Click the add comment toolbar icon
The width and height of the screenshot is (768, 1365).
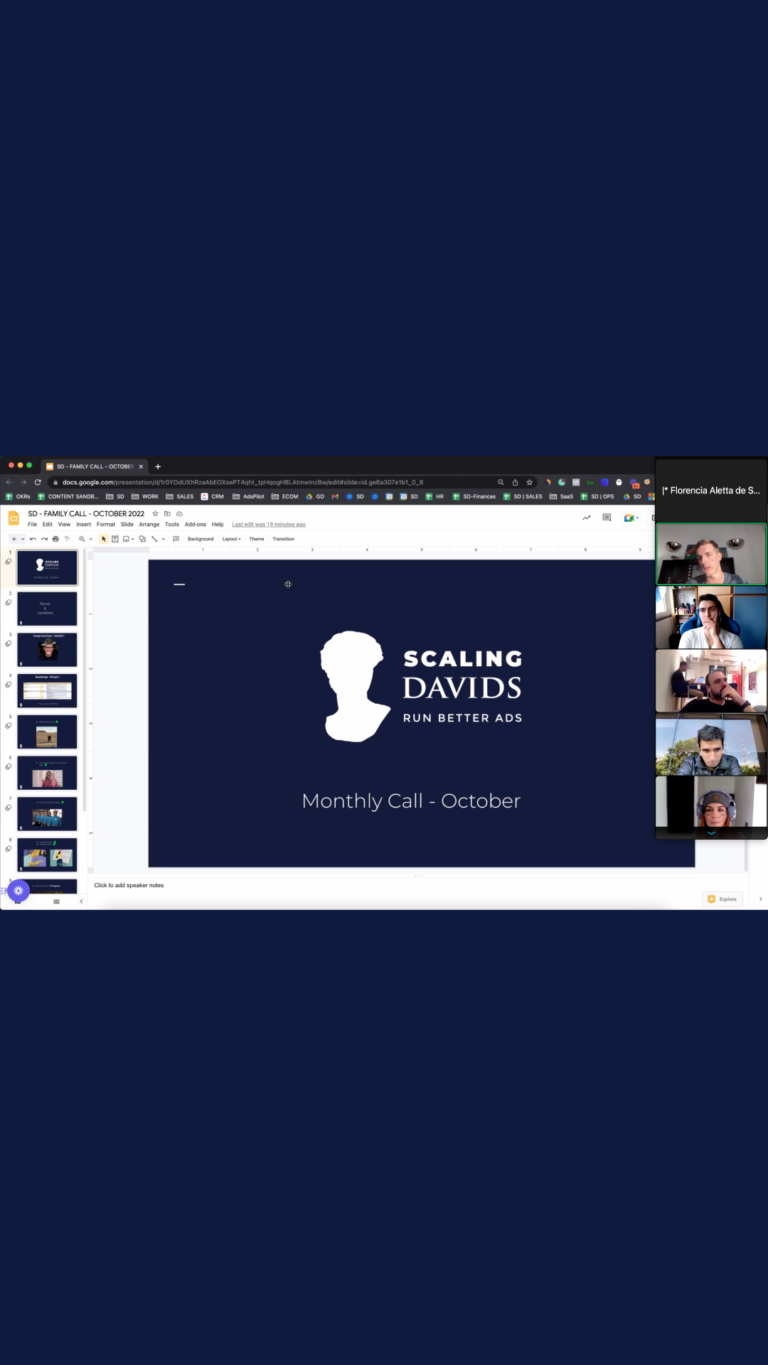click(176, 539)
